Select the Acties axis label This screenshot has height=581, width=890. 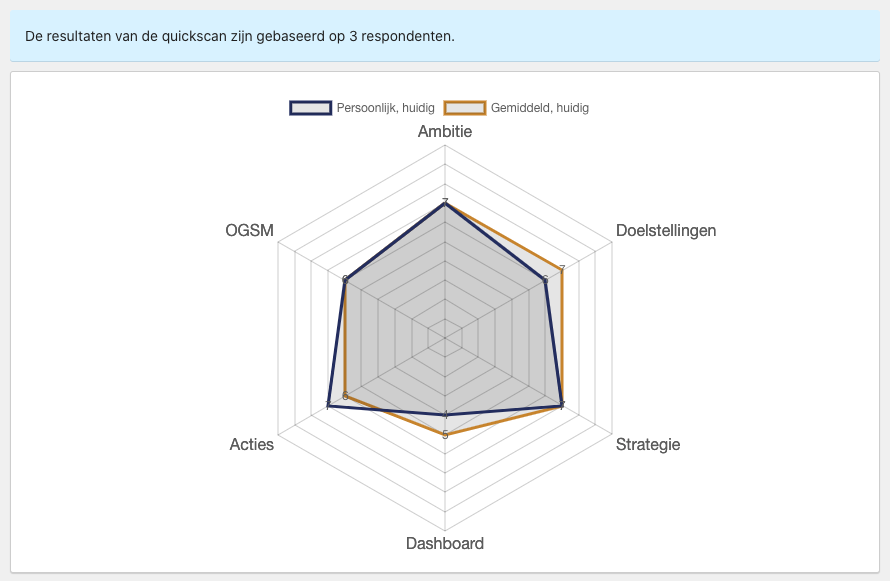[251, 444]
